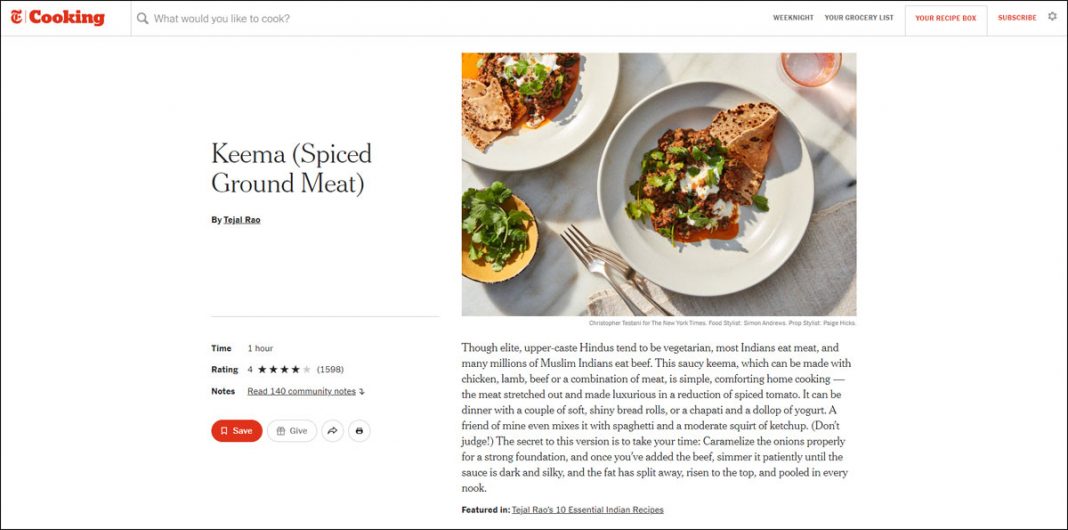Open author Tejal Rao's page
Viewport: 1068px width, 530px height.
point(242,220)
